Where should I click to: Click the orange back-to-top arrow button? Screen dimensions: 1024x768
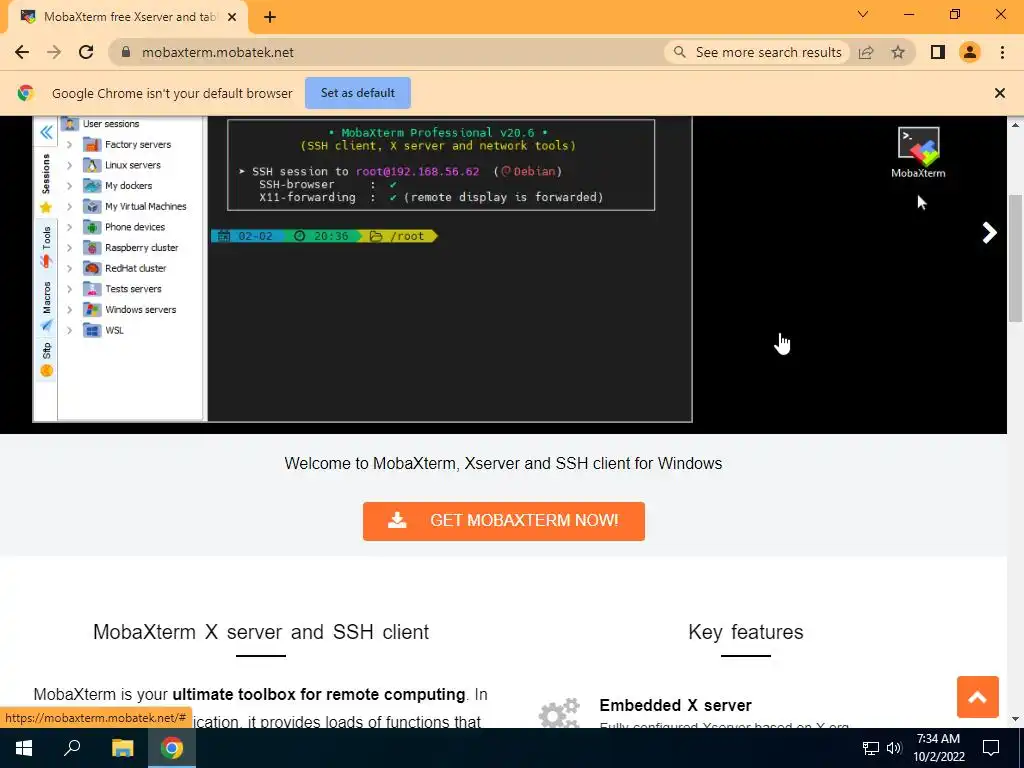pyautogui.click(x=977, y=697)
